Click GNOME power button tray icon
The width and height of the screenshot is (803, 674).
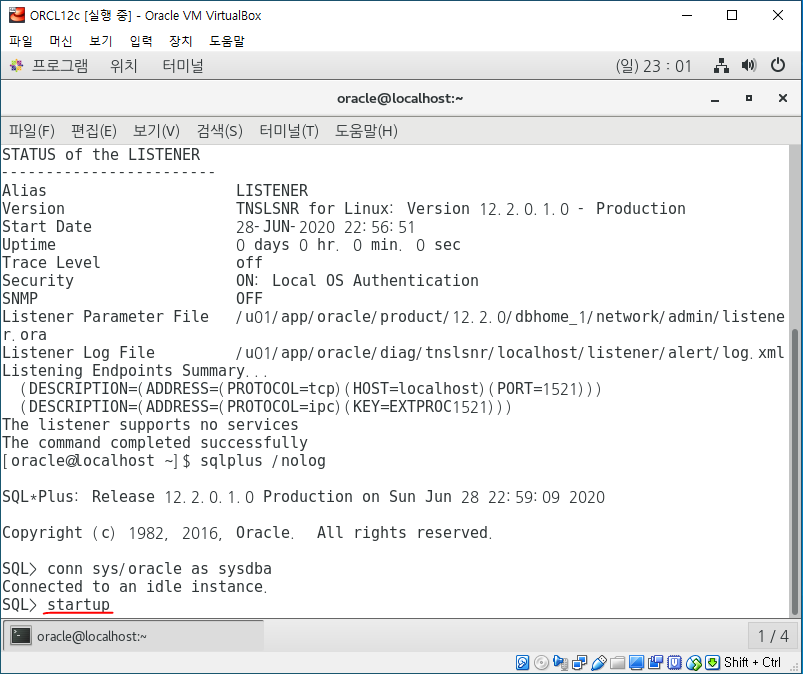pyautogui.click(x=777, y=66)
